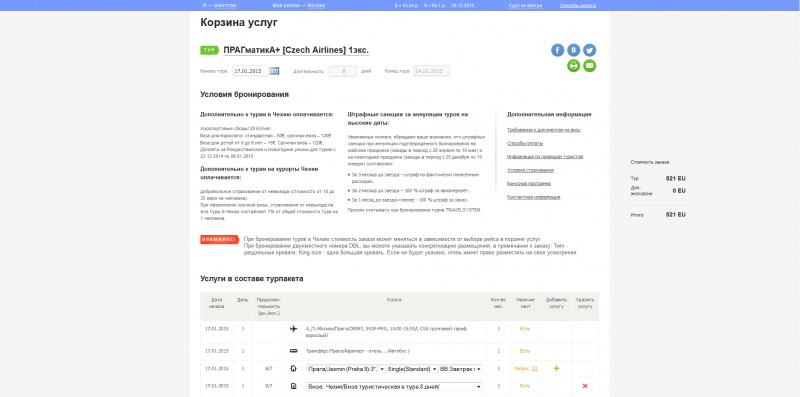800x397 pixels.
Task: Open Информация по проводам туристов link
Action: pyautogui.click(x=545, y=157)
